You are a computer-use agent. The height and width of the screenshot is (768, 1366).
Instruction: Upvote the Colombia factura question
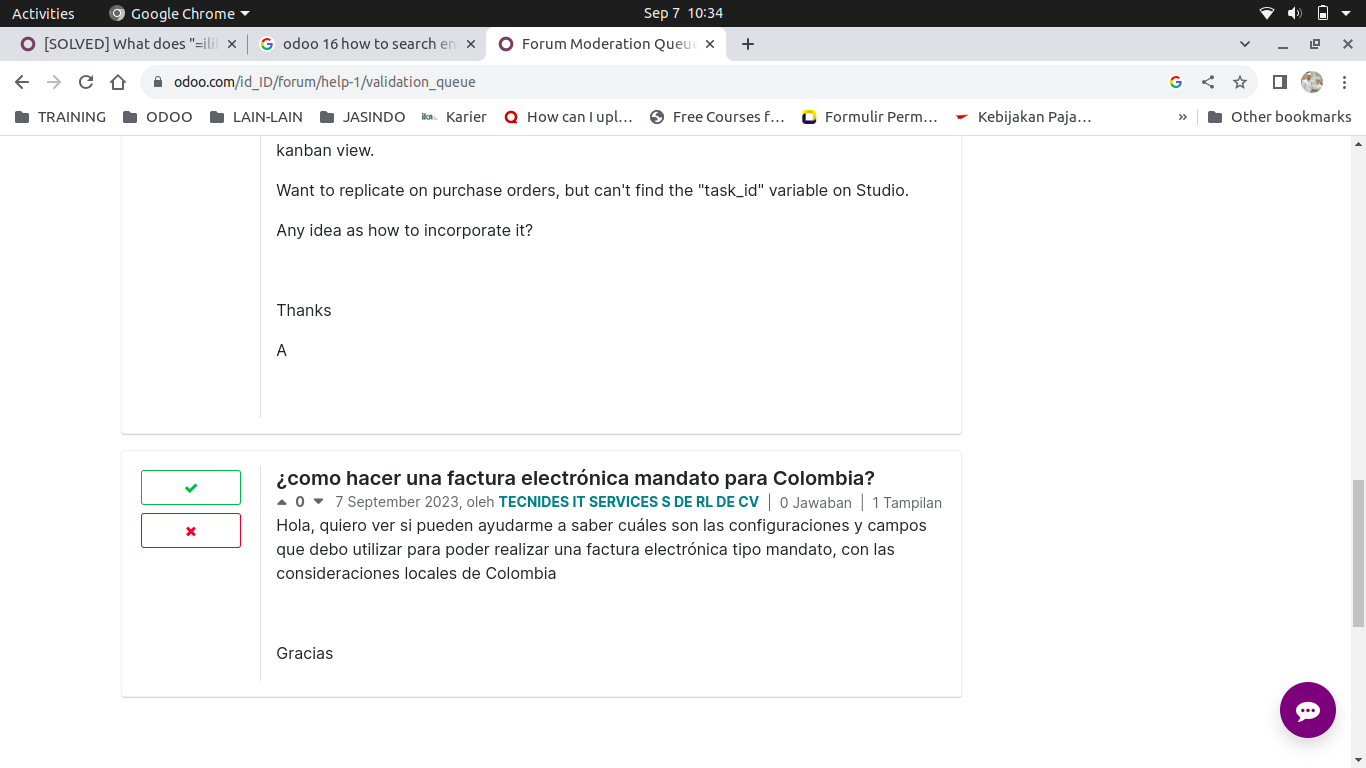click(282, 502)
